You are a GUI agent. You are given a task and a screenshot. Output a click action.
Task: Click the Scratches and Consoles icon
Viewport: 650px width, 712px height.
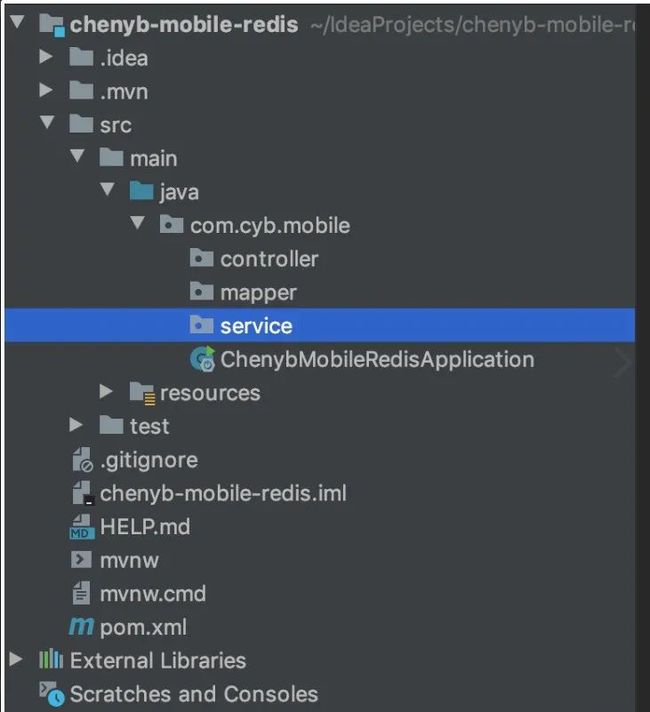pos(51,693)
